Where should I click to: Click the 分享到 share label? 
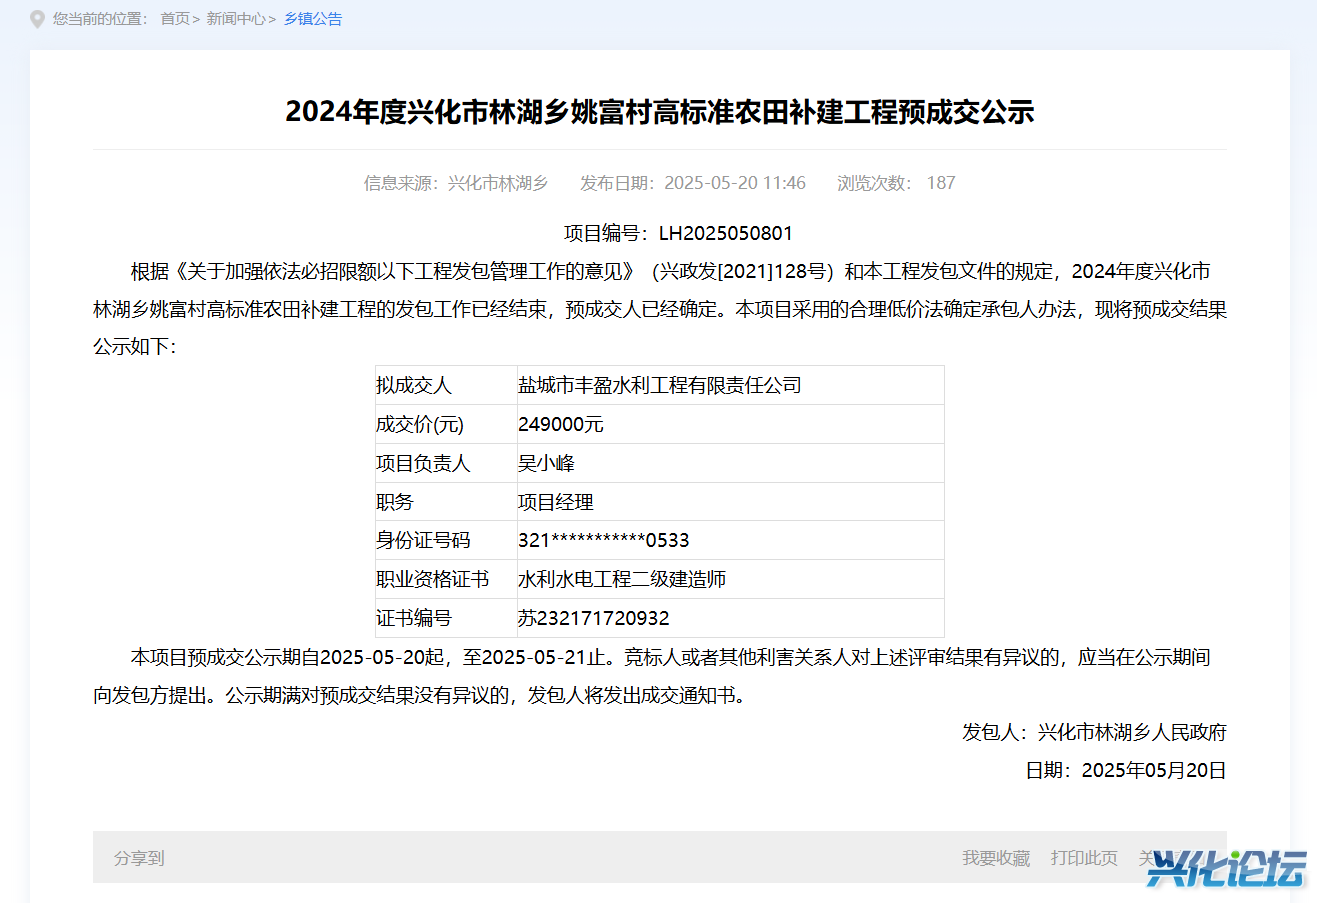click(139, 858)
